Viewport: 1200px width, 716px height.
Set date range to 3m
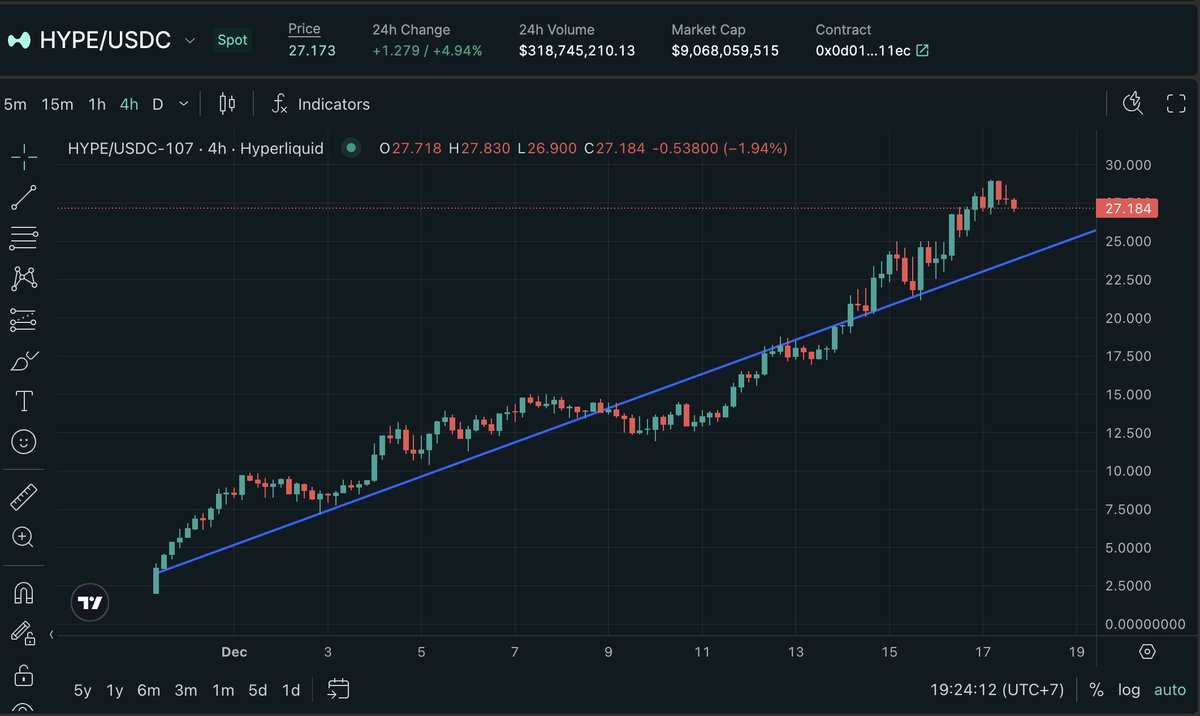tap(186, 690)
